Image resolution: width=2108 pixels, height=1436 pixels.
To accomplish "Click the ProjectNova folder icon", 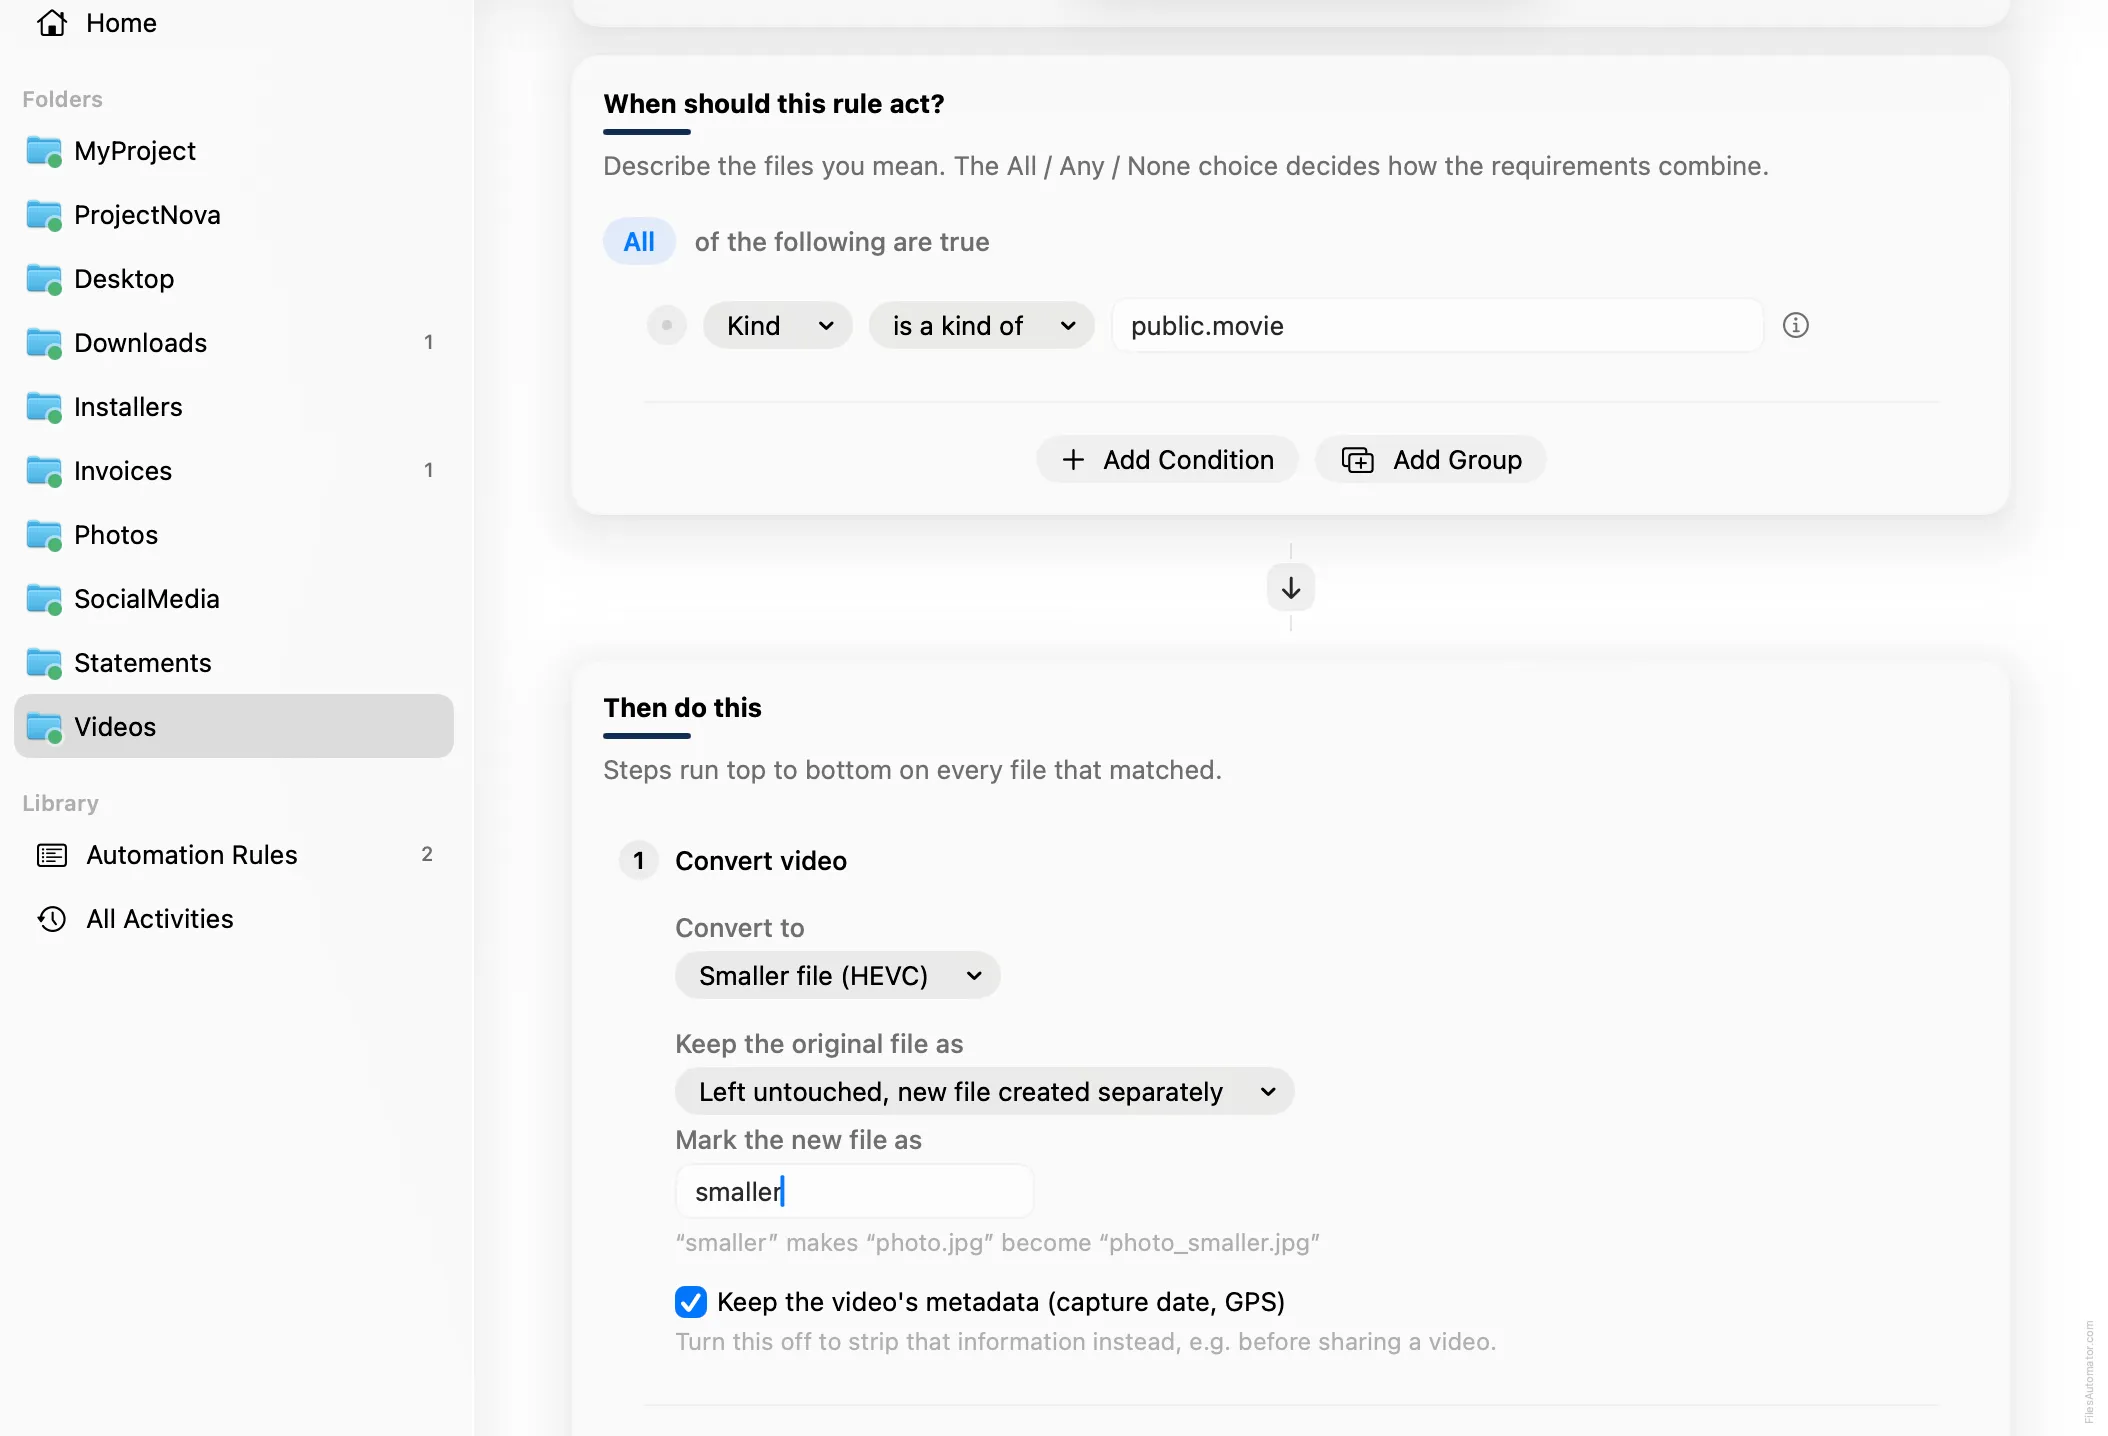I will pos(44,215).
